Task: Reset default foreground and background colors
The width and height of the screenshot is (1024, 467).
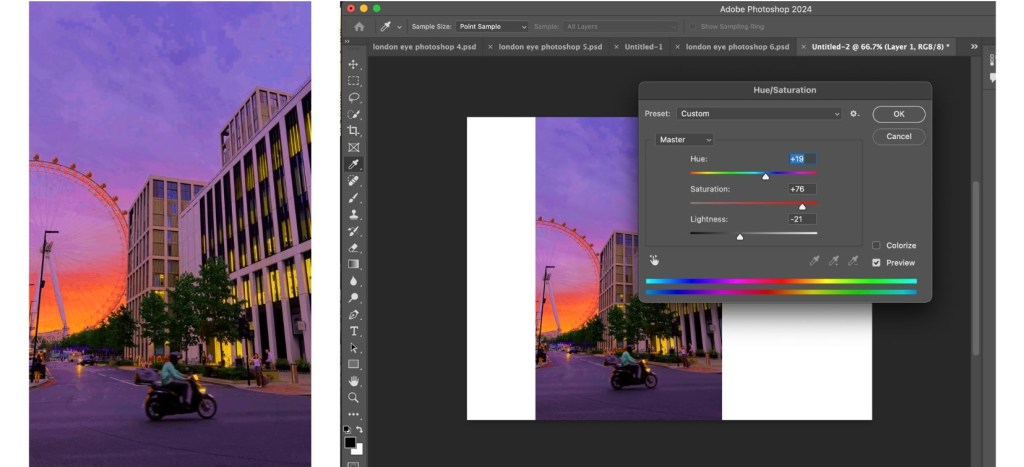Action: 347,429
